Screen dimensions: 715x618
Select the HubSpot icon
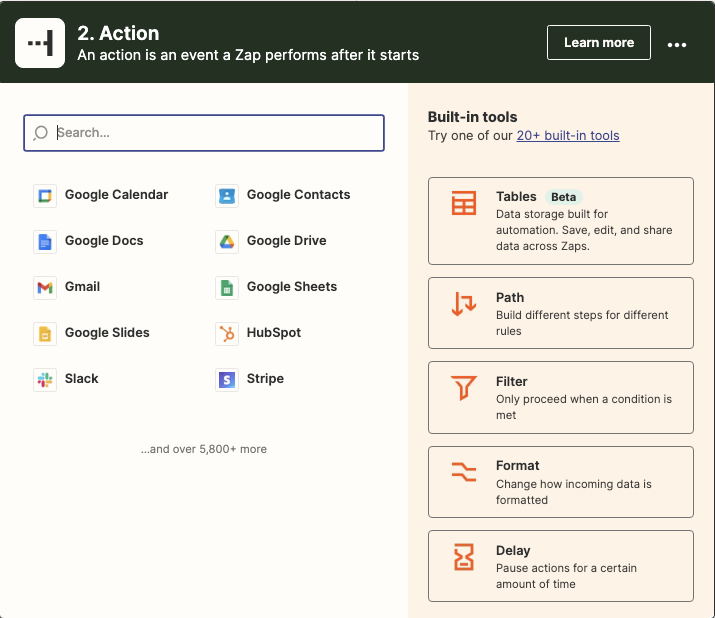[227, 334]
